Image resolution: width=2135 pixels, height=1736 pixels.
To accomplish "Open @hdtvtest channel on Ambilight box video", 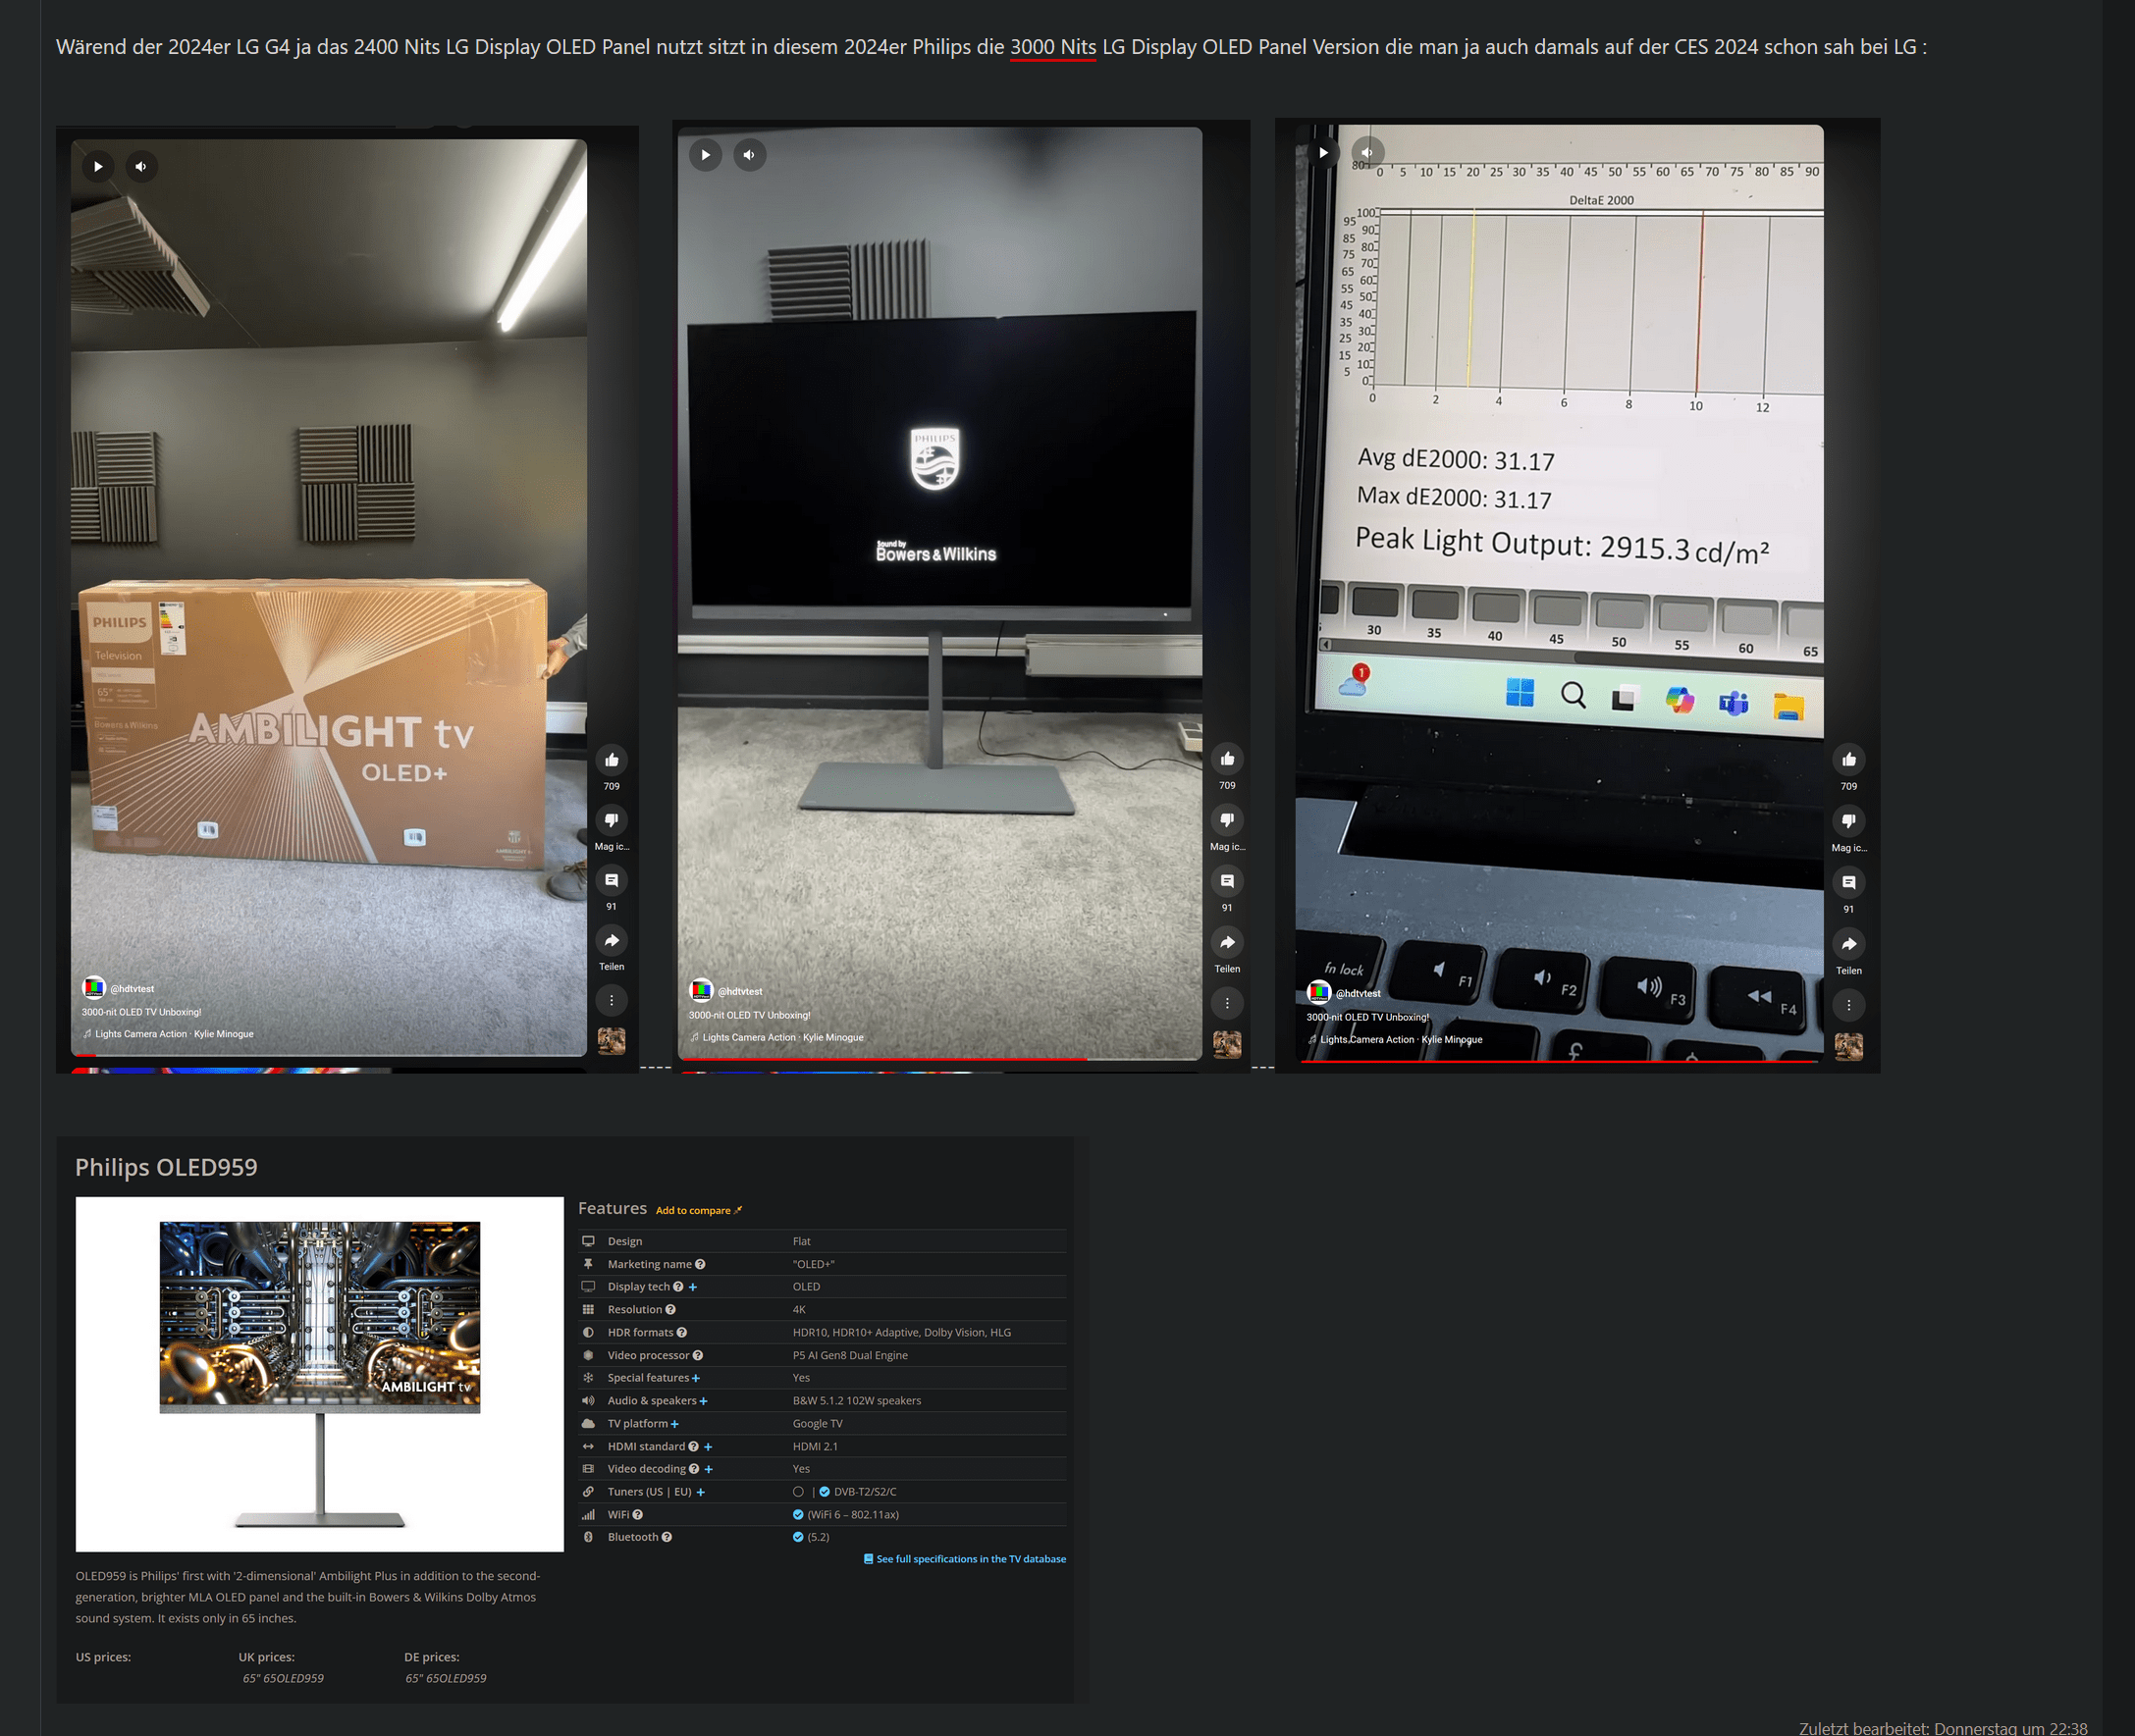I will pyautogui.click(x=132, y=988).
